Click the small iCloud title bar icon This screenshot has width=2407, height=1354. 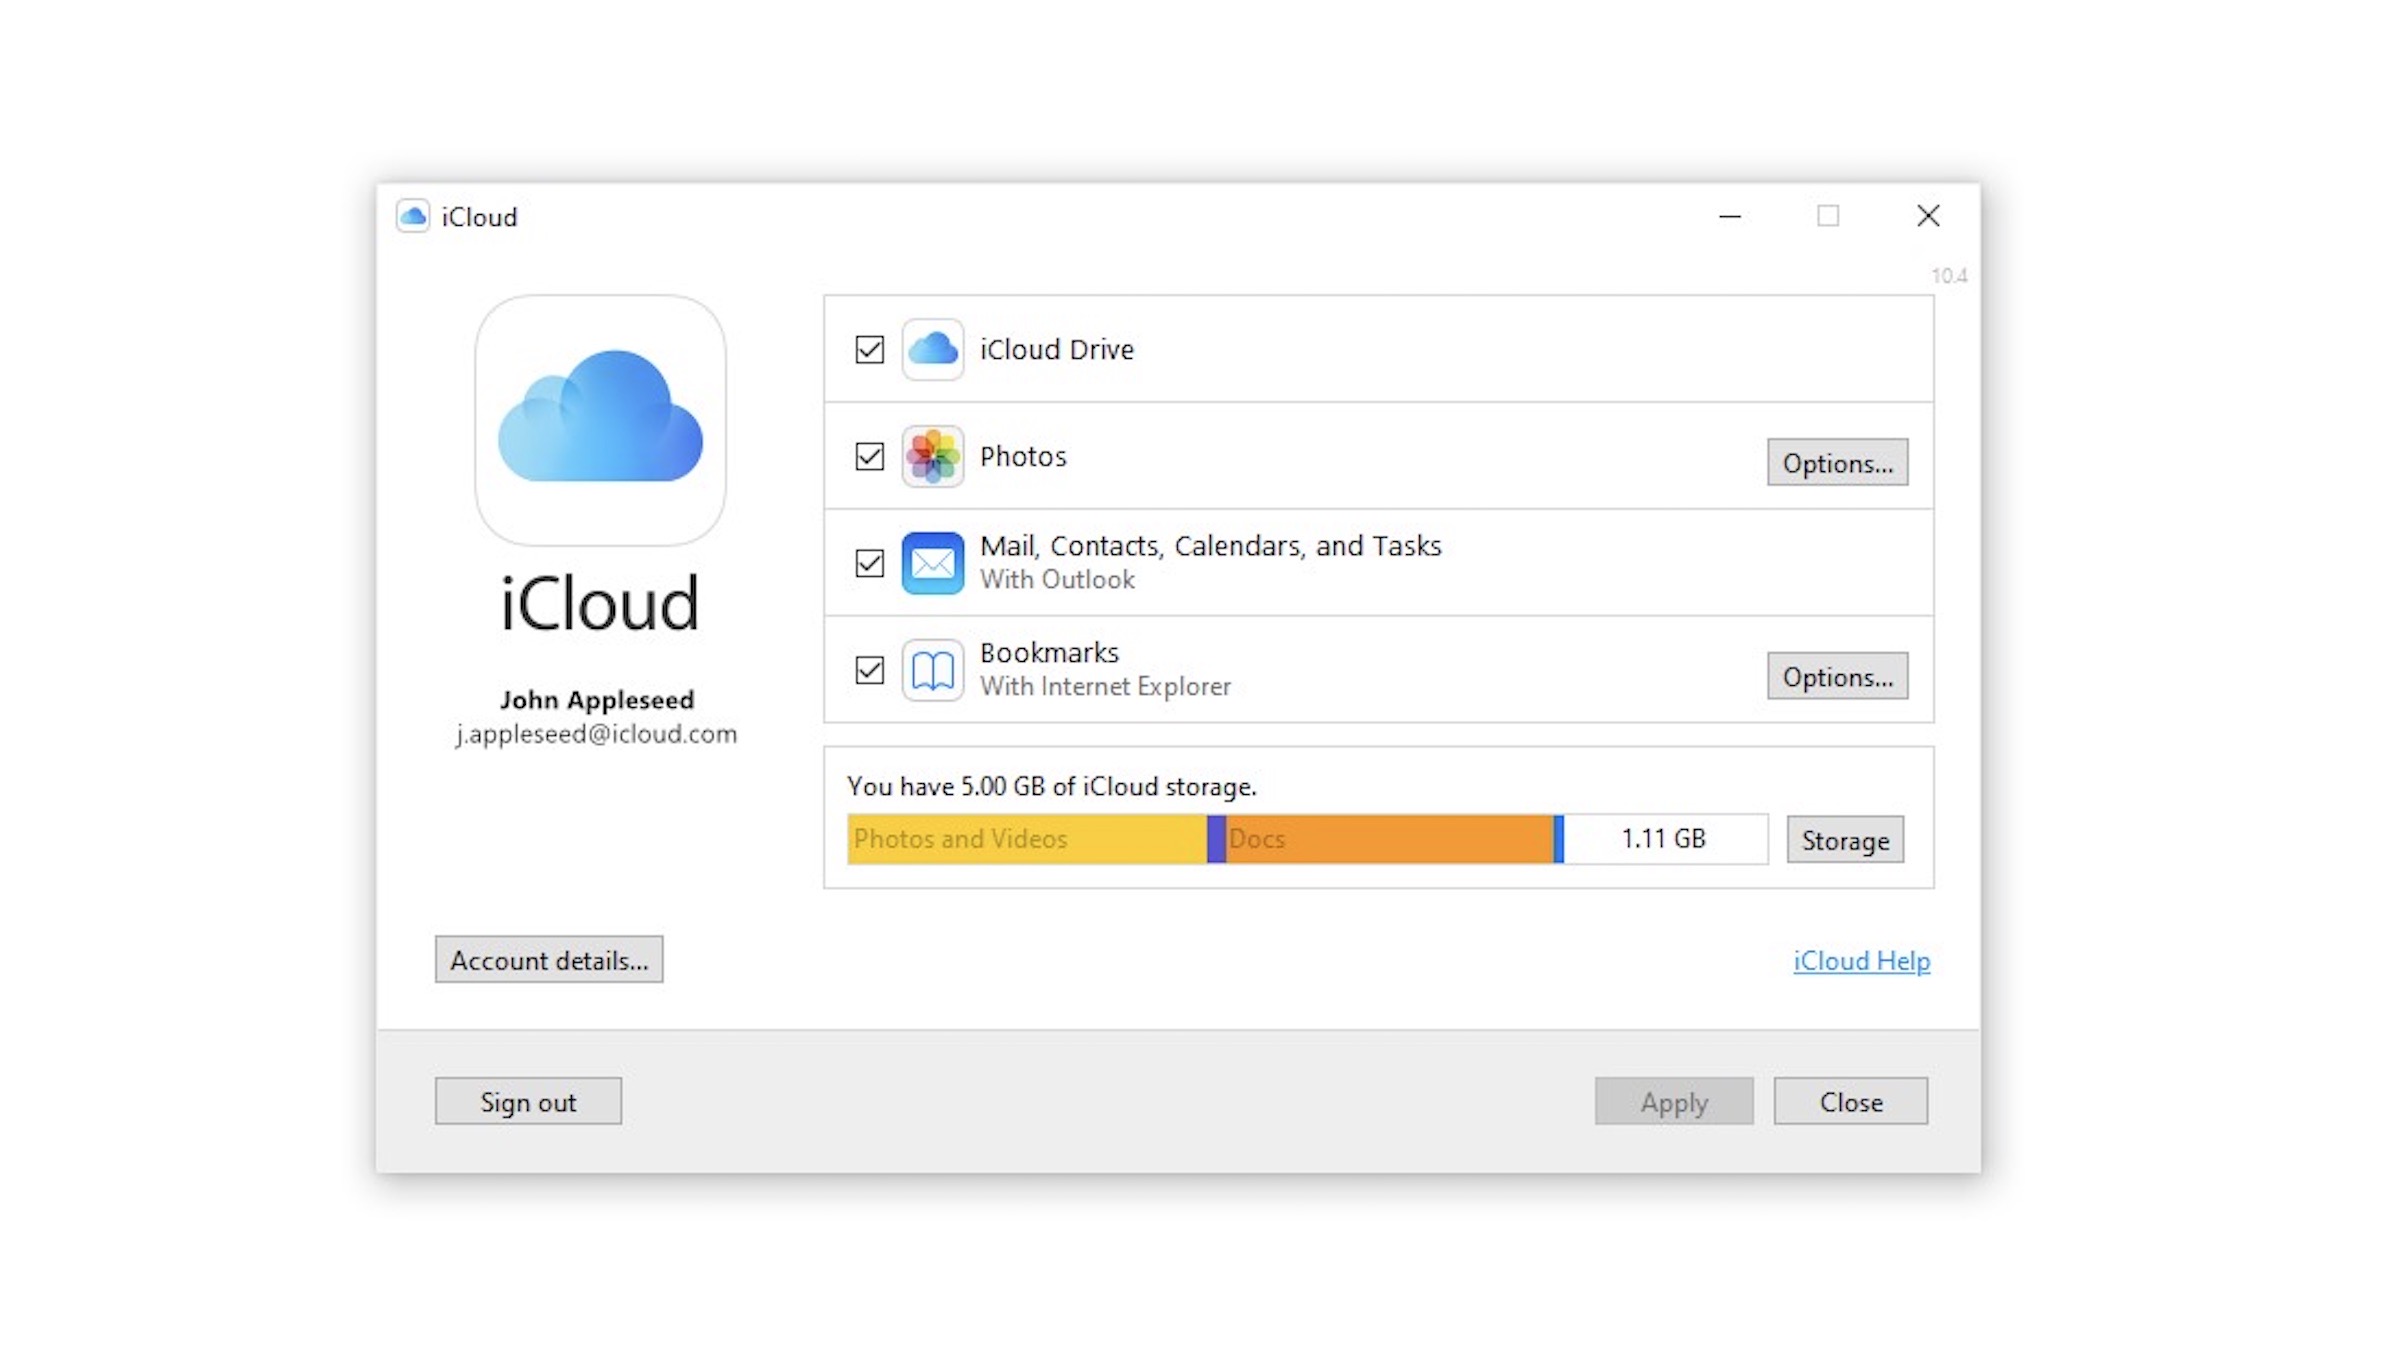tap(412, 216)
